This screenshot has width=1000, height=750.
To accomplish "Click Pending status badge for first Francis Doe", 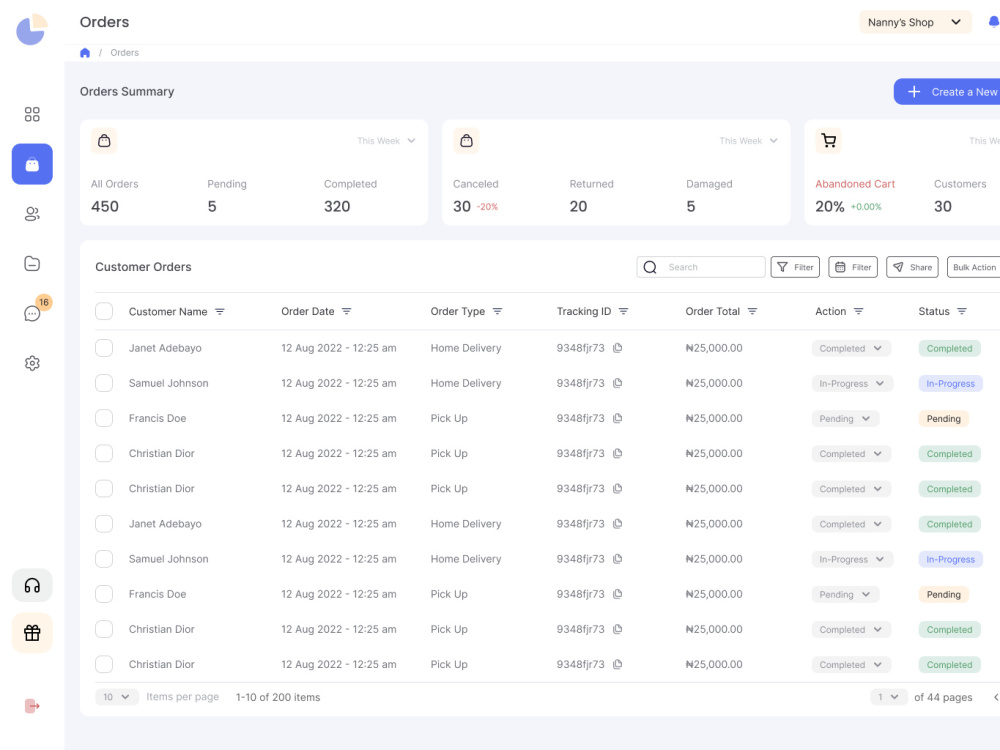I will [944, 418].
